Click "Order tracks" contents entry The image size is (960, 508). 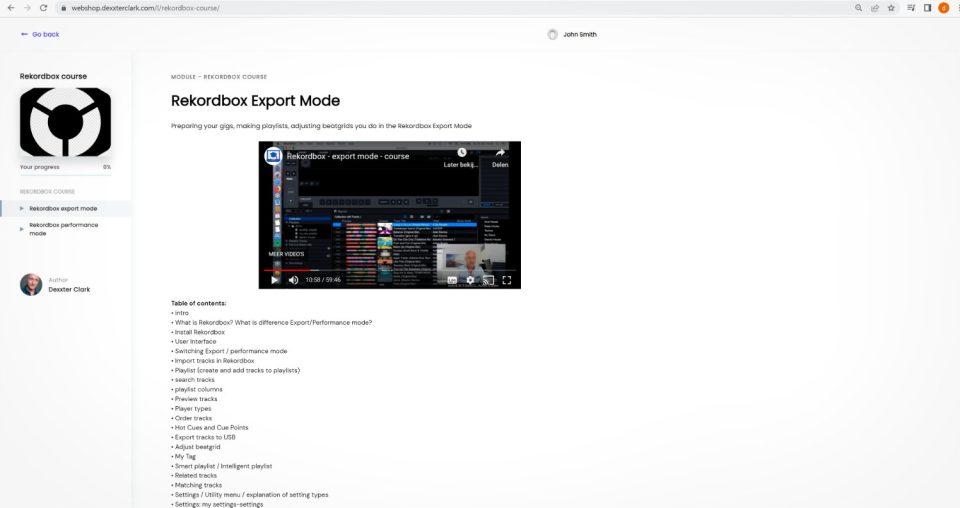[193, 418]
